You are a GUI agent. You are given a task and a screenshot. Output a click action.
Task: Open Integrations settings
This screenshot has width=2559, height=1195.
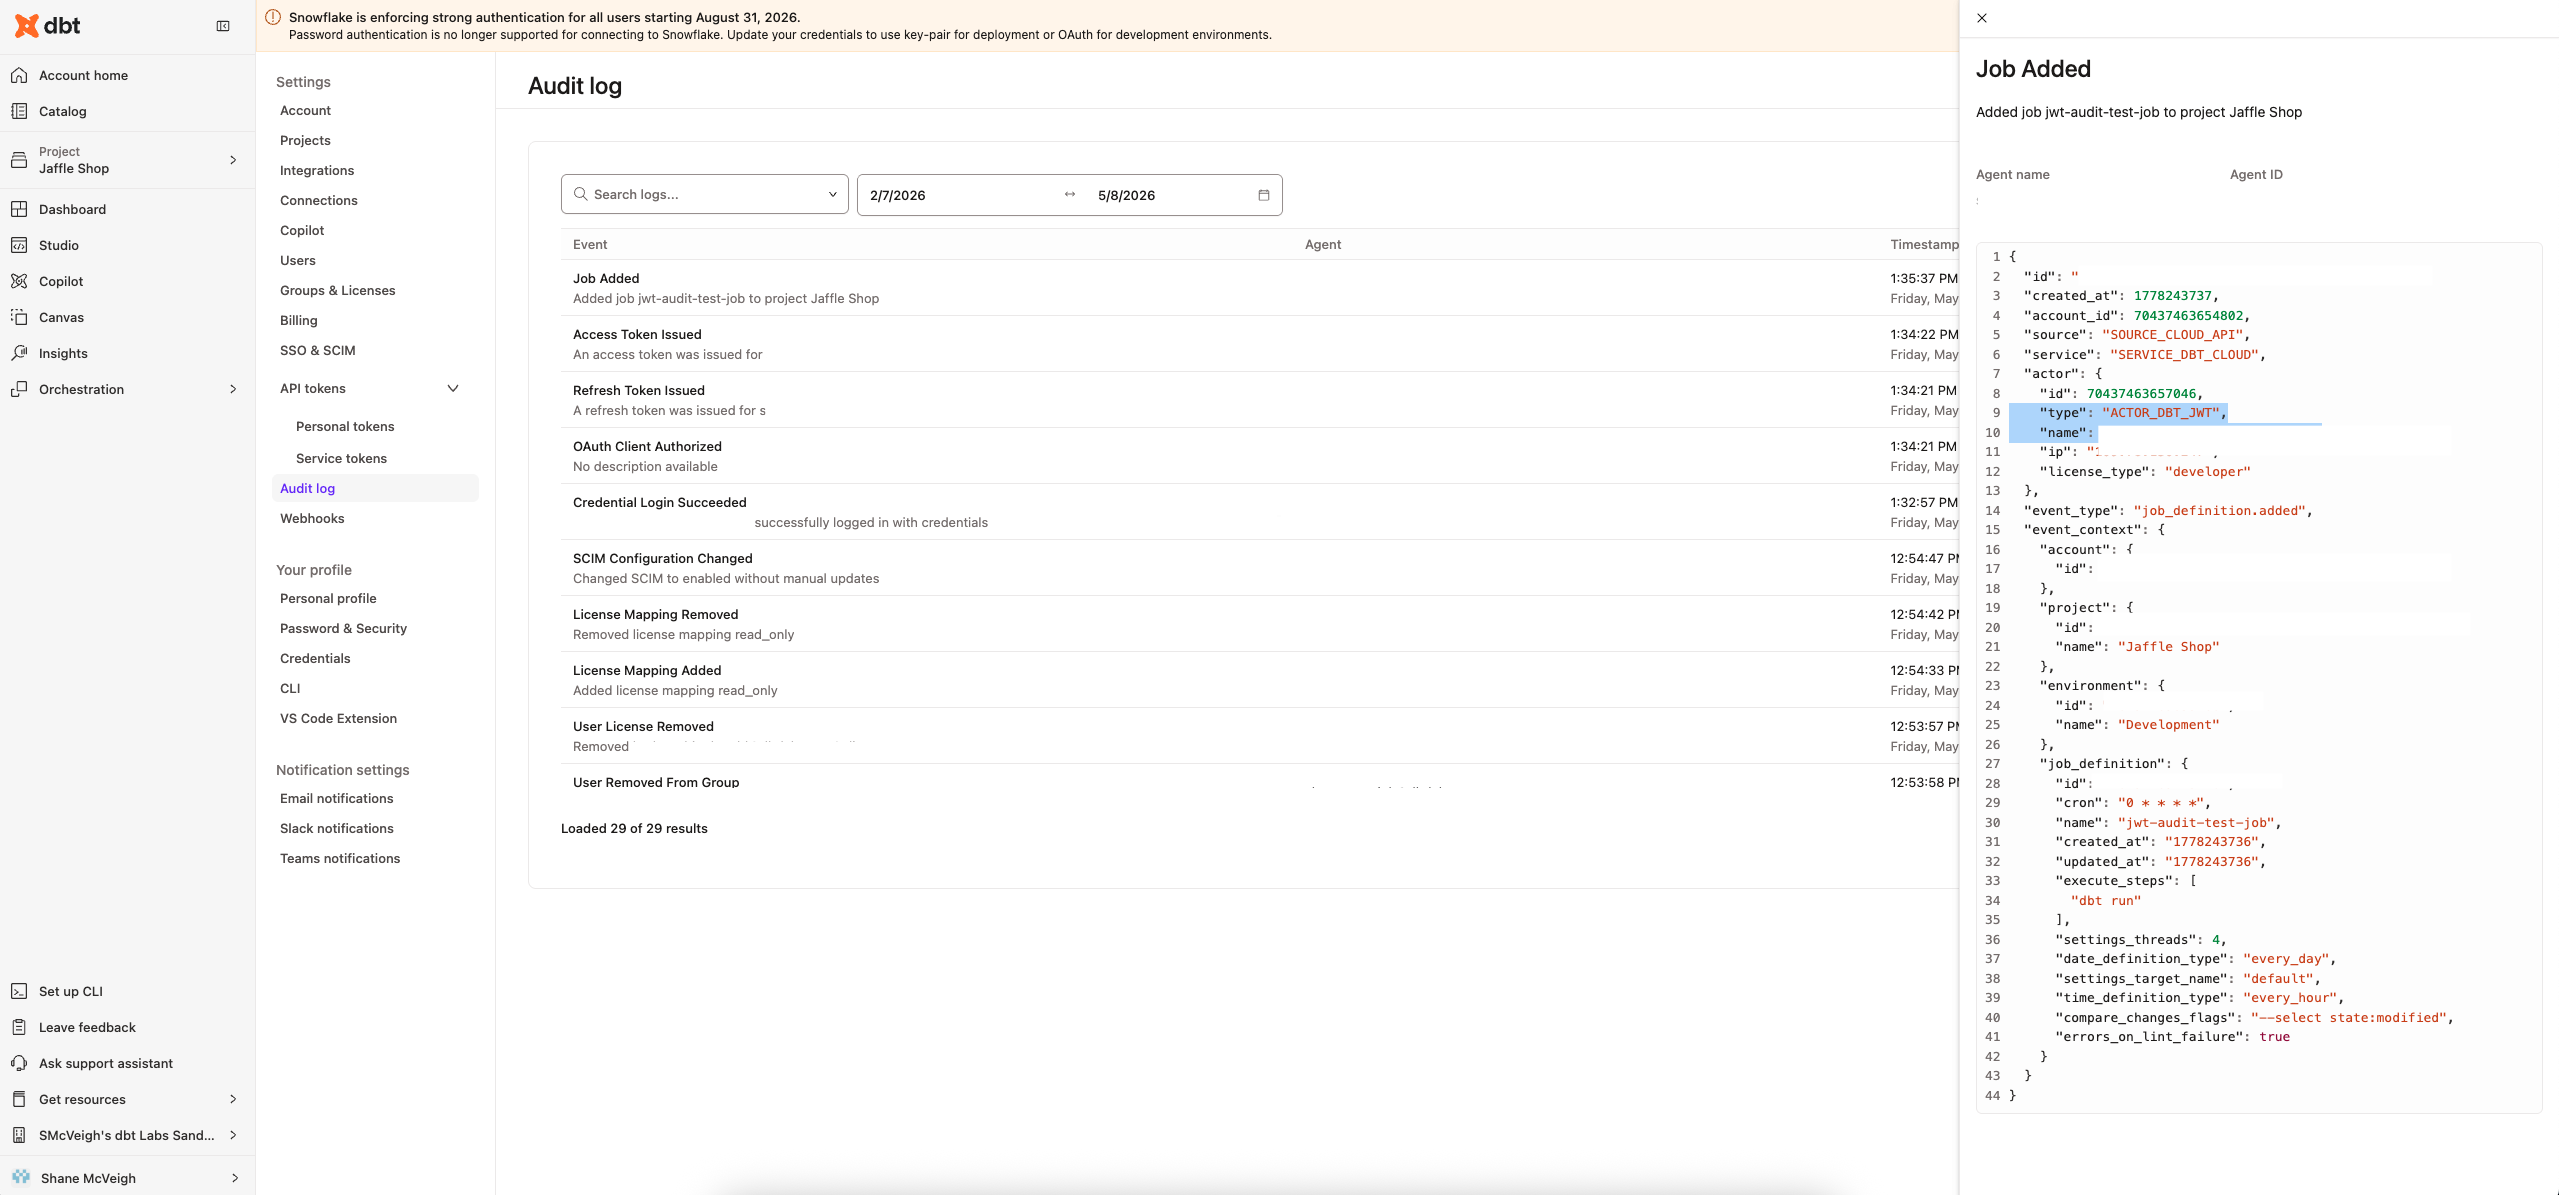[317, 170]
